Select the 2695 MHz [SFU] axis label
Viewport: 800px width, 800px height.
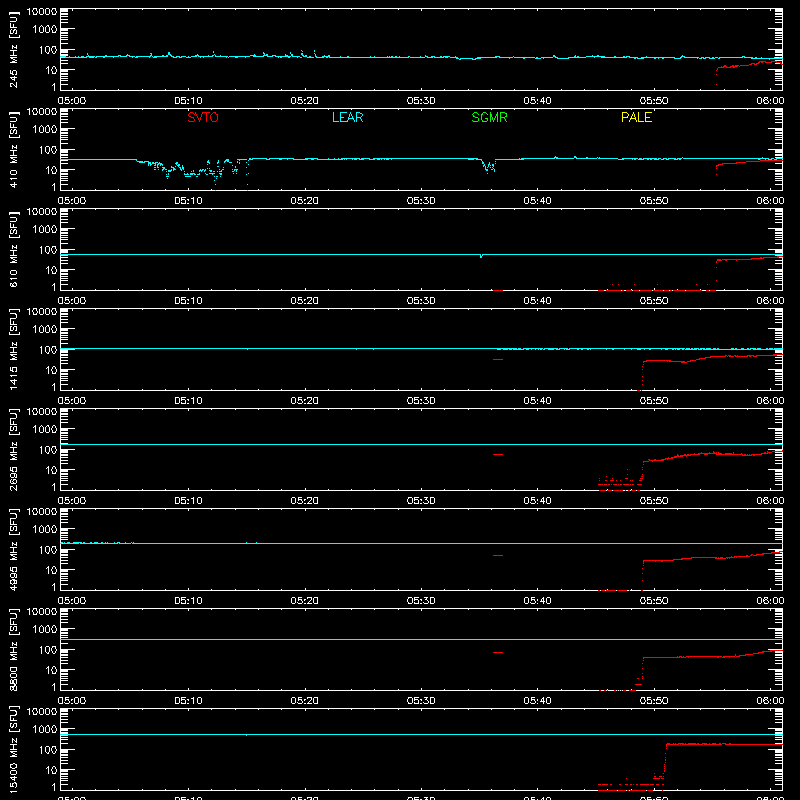[14, 449]
